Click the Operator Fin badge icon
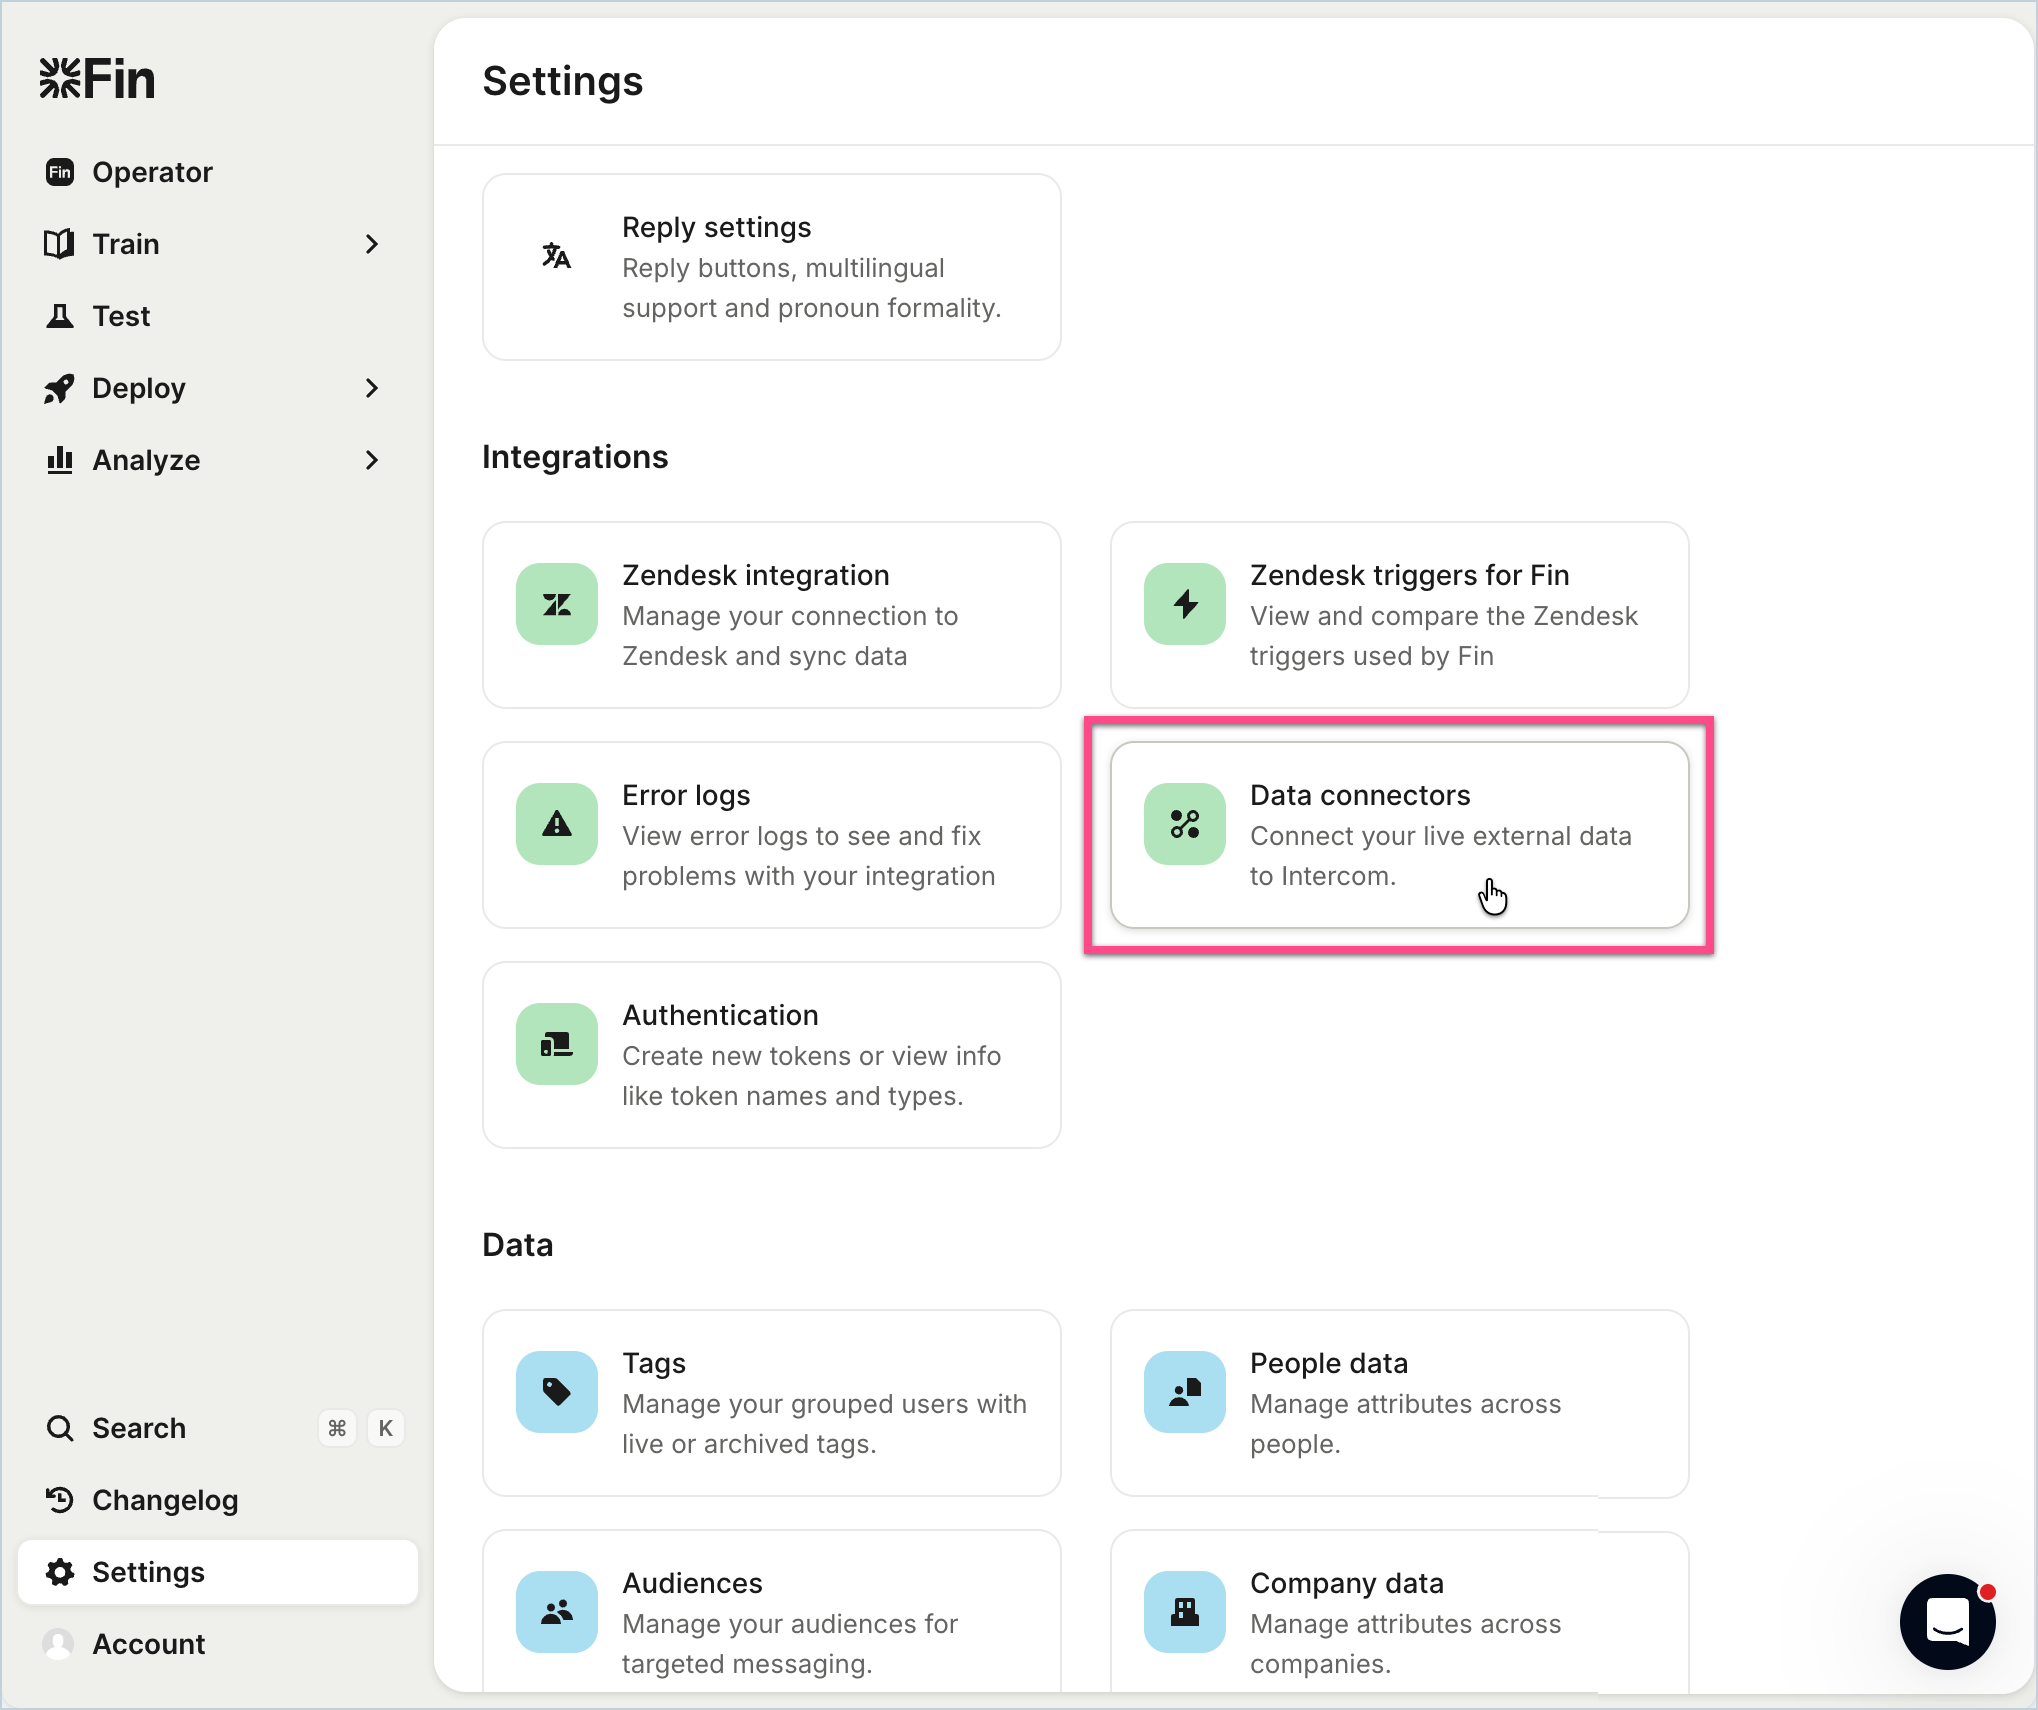The image size is (2038, 1710). point(60,172)
